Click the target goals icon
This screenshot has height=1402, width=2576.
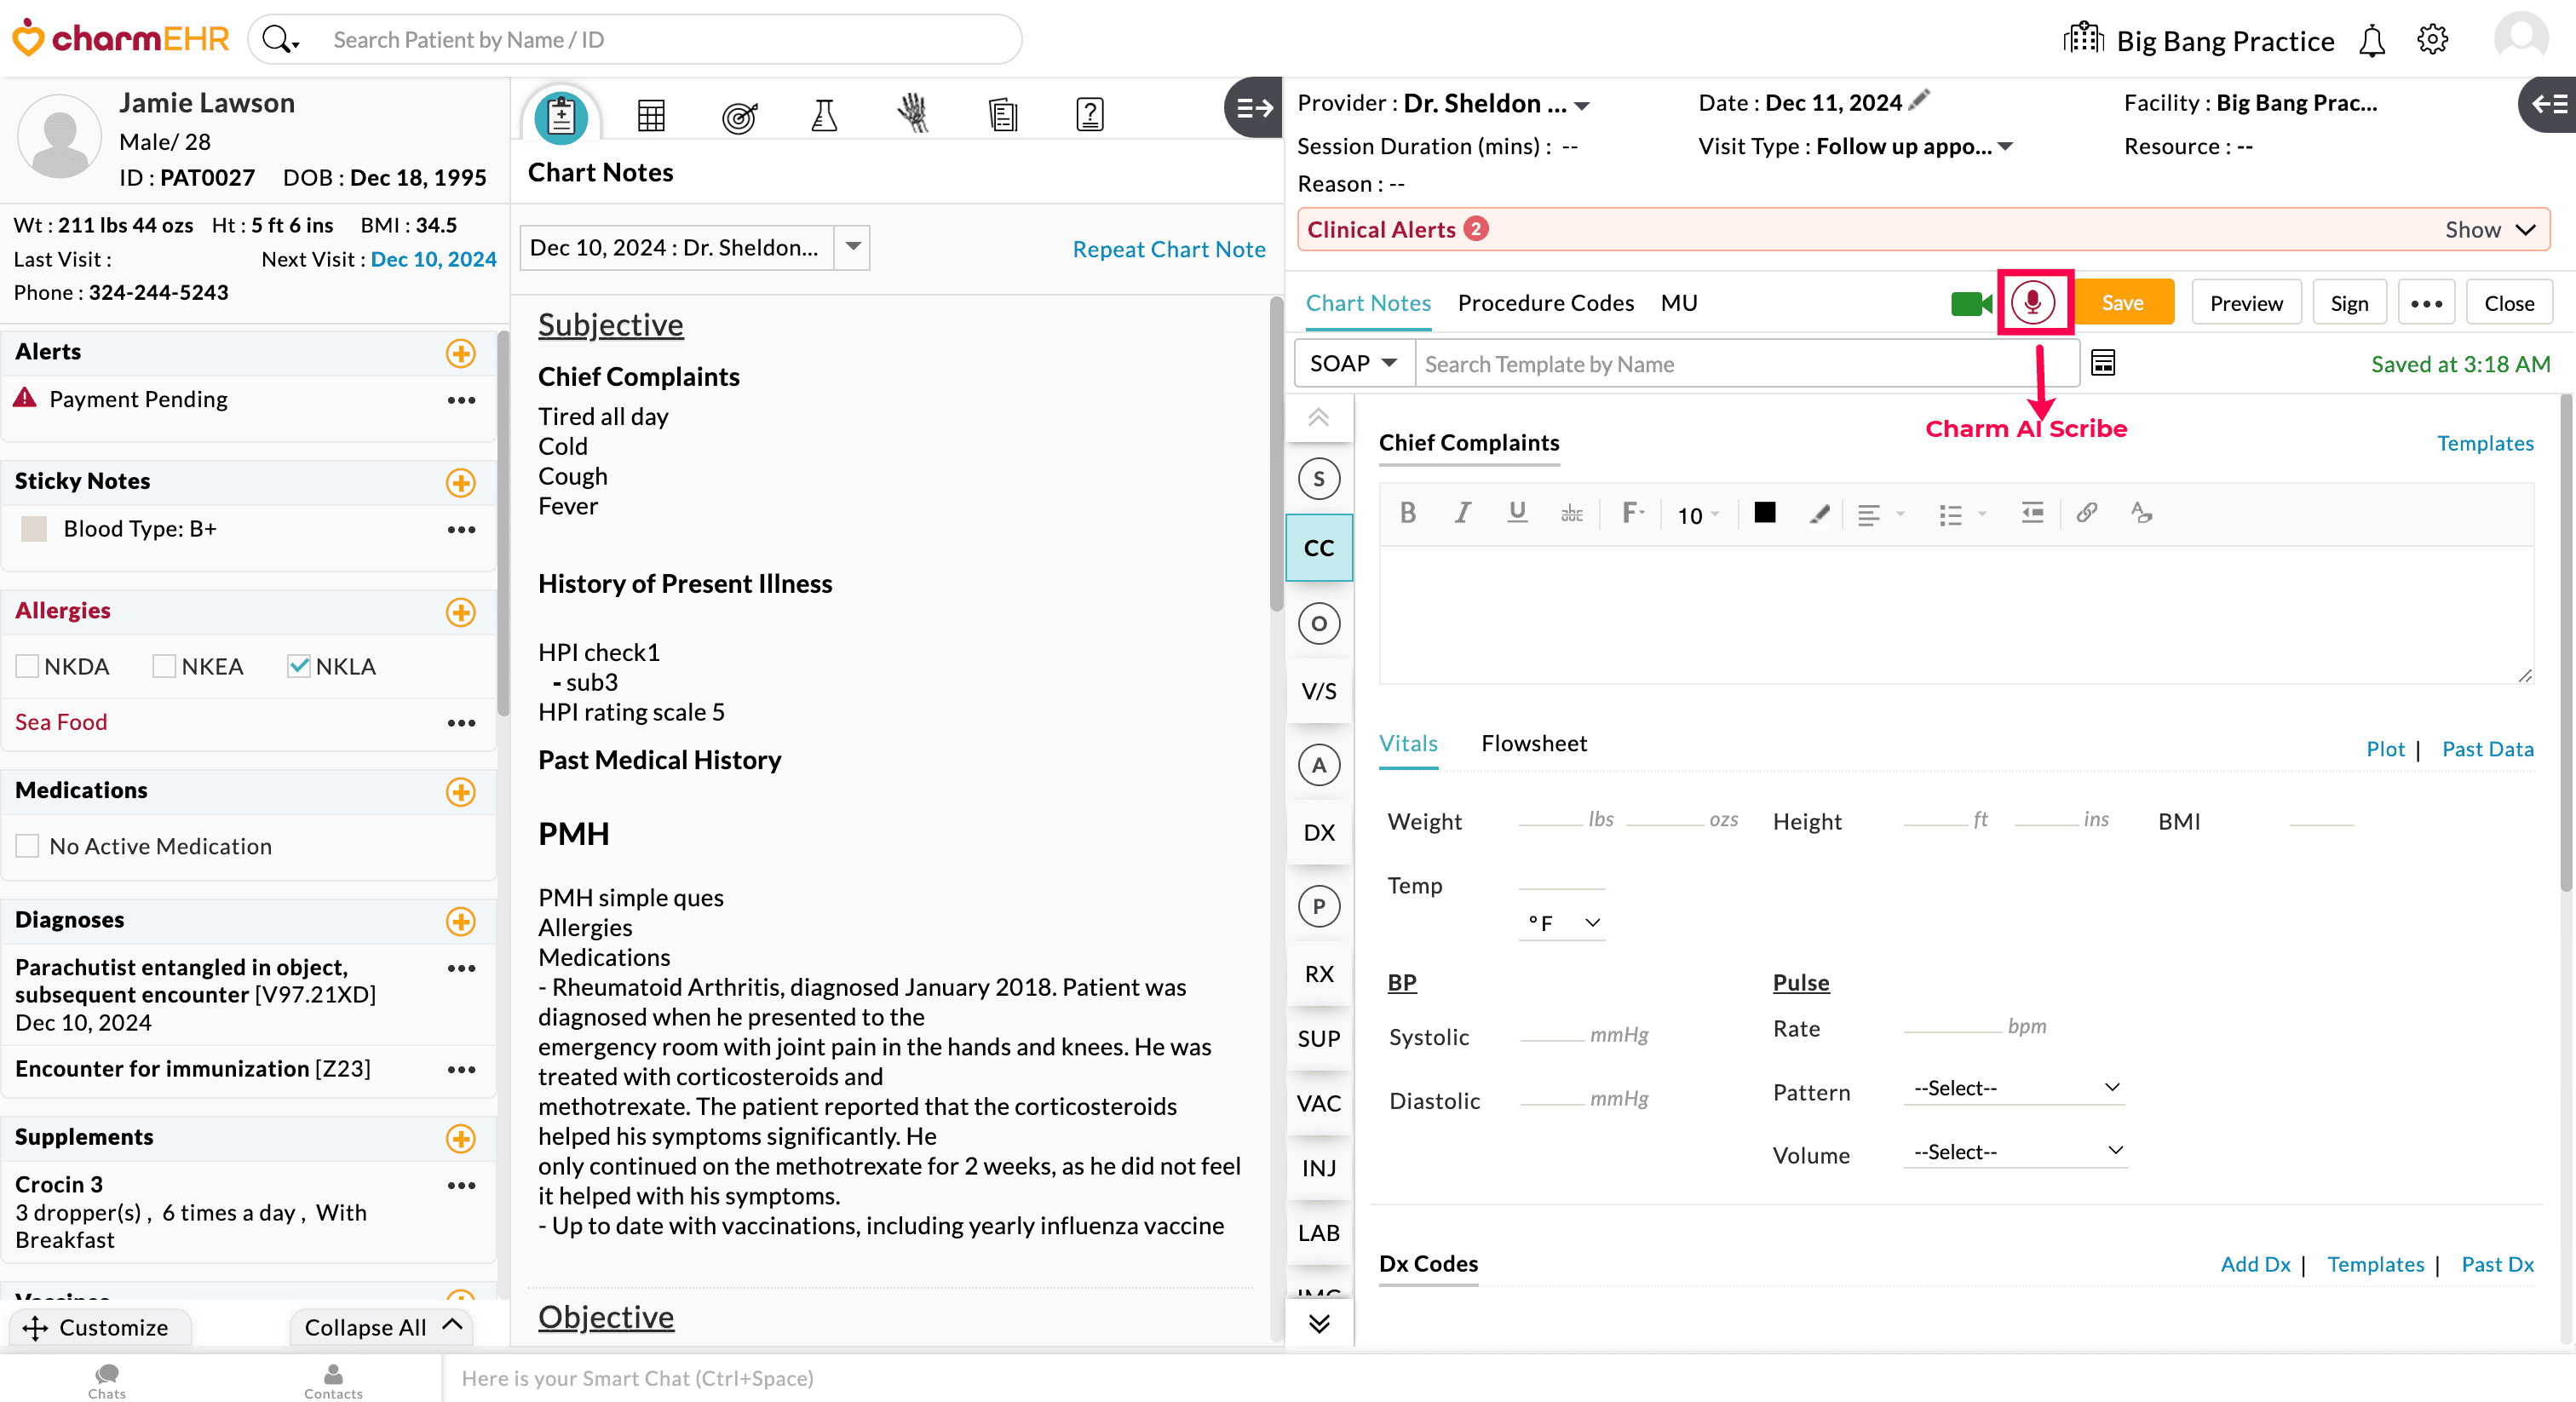point(739,117)
